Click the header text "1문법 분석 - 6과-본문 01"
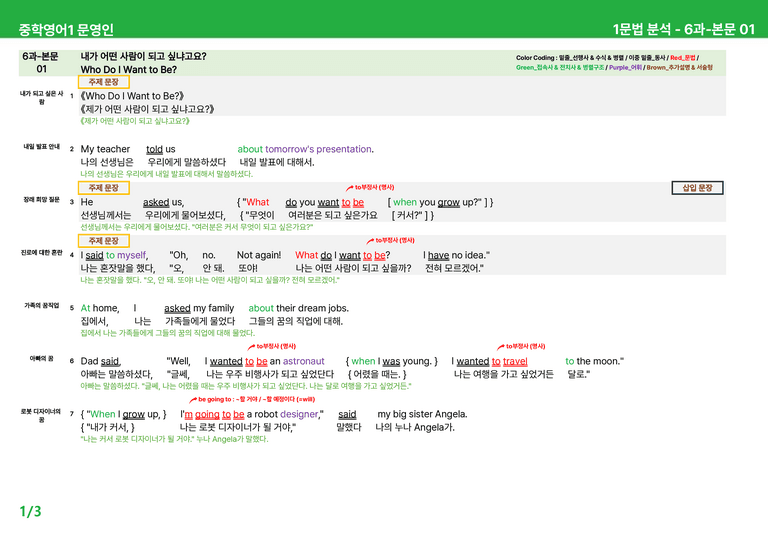Viewport: 768px width, 543px height. pos(684,29)
